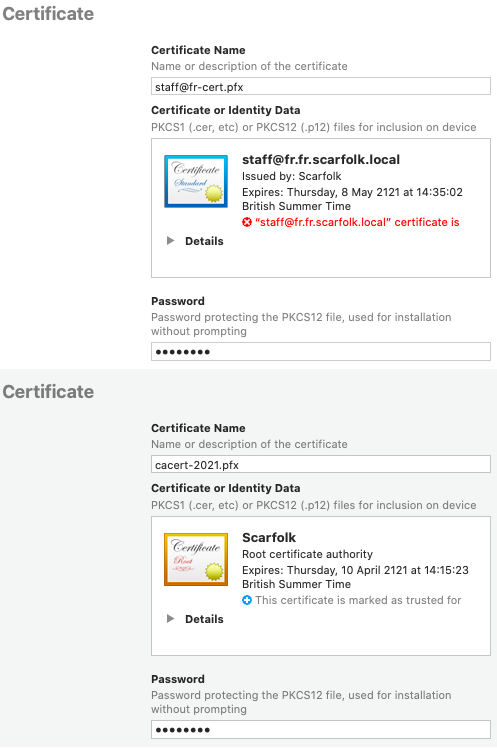
Task: Click the first Certificate section heading
Action: pos(48,14)
